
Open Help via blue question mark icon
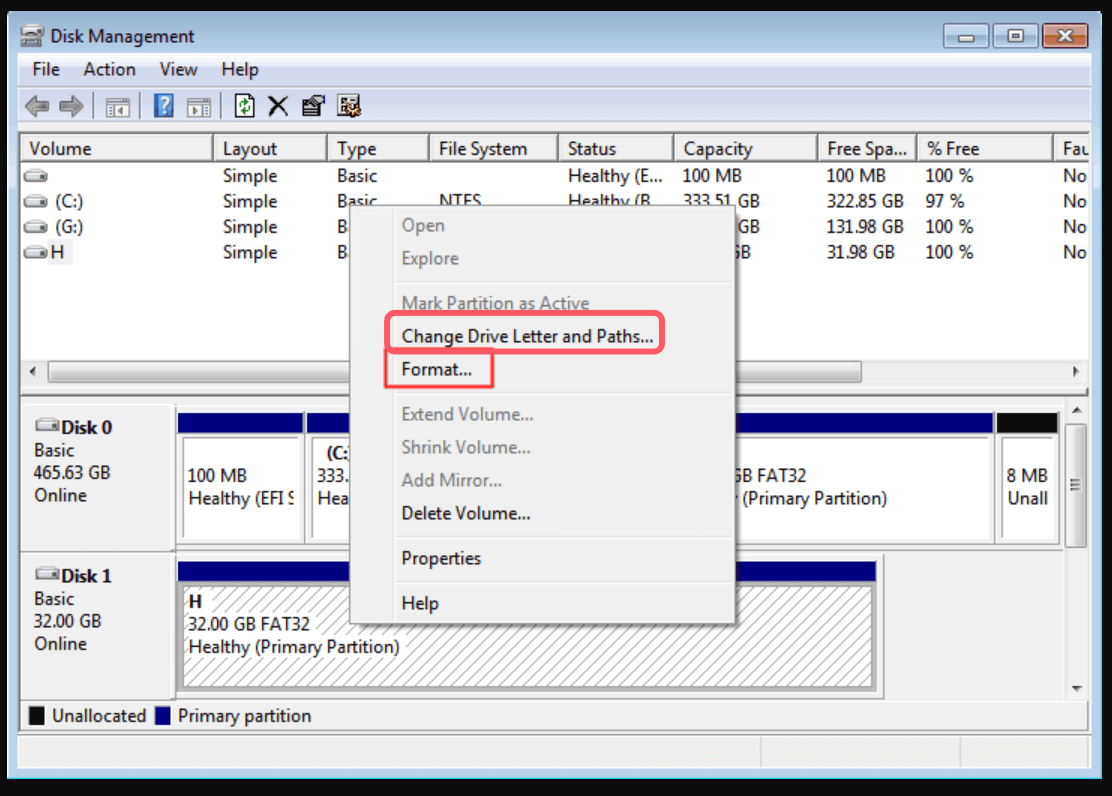164,106
